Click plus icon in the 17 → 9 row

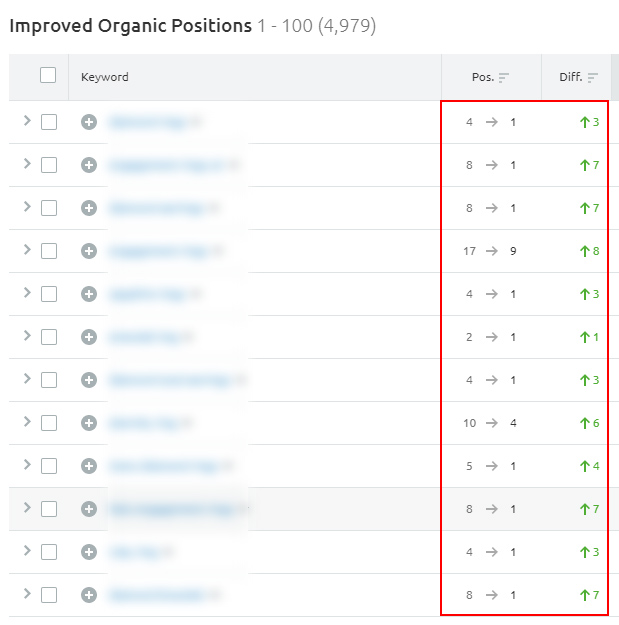pos(89,251)
